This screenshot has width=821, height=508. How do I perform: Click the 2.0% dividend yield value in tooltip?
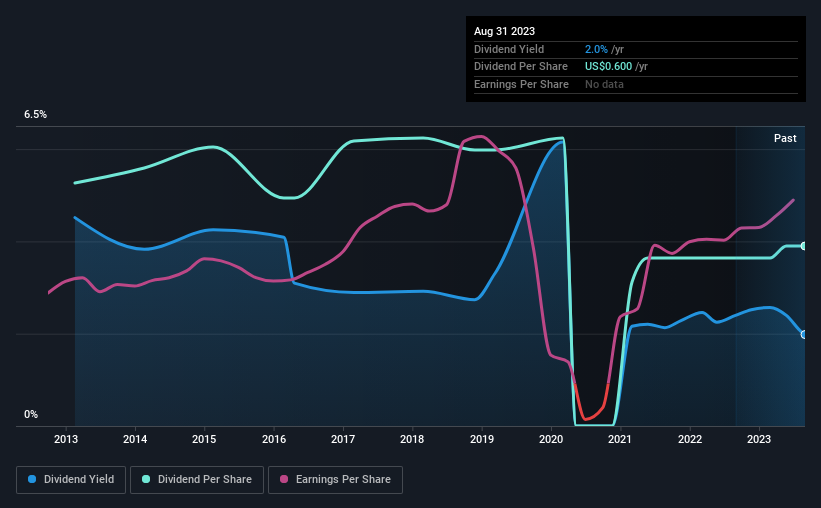pyautogui.click(x=596, y=49)
